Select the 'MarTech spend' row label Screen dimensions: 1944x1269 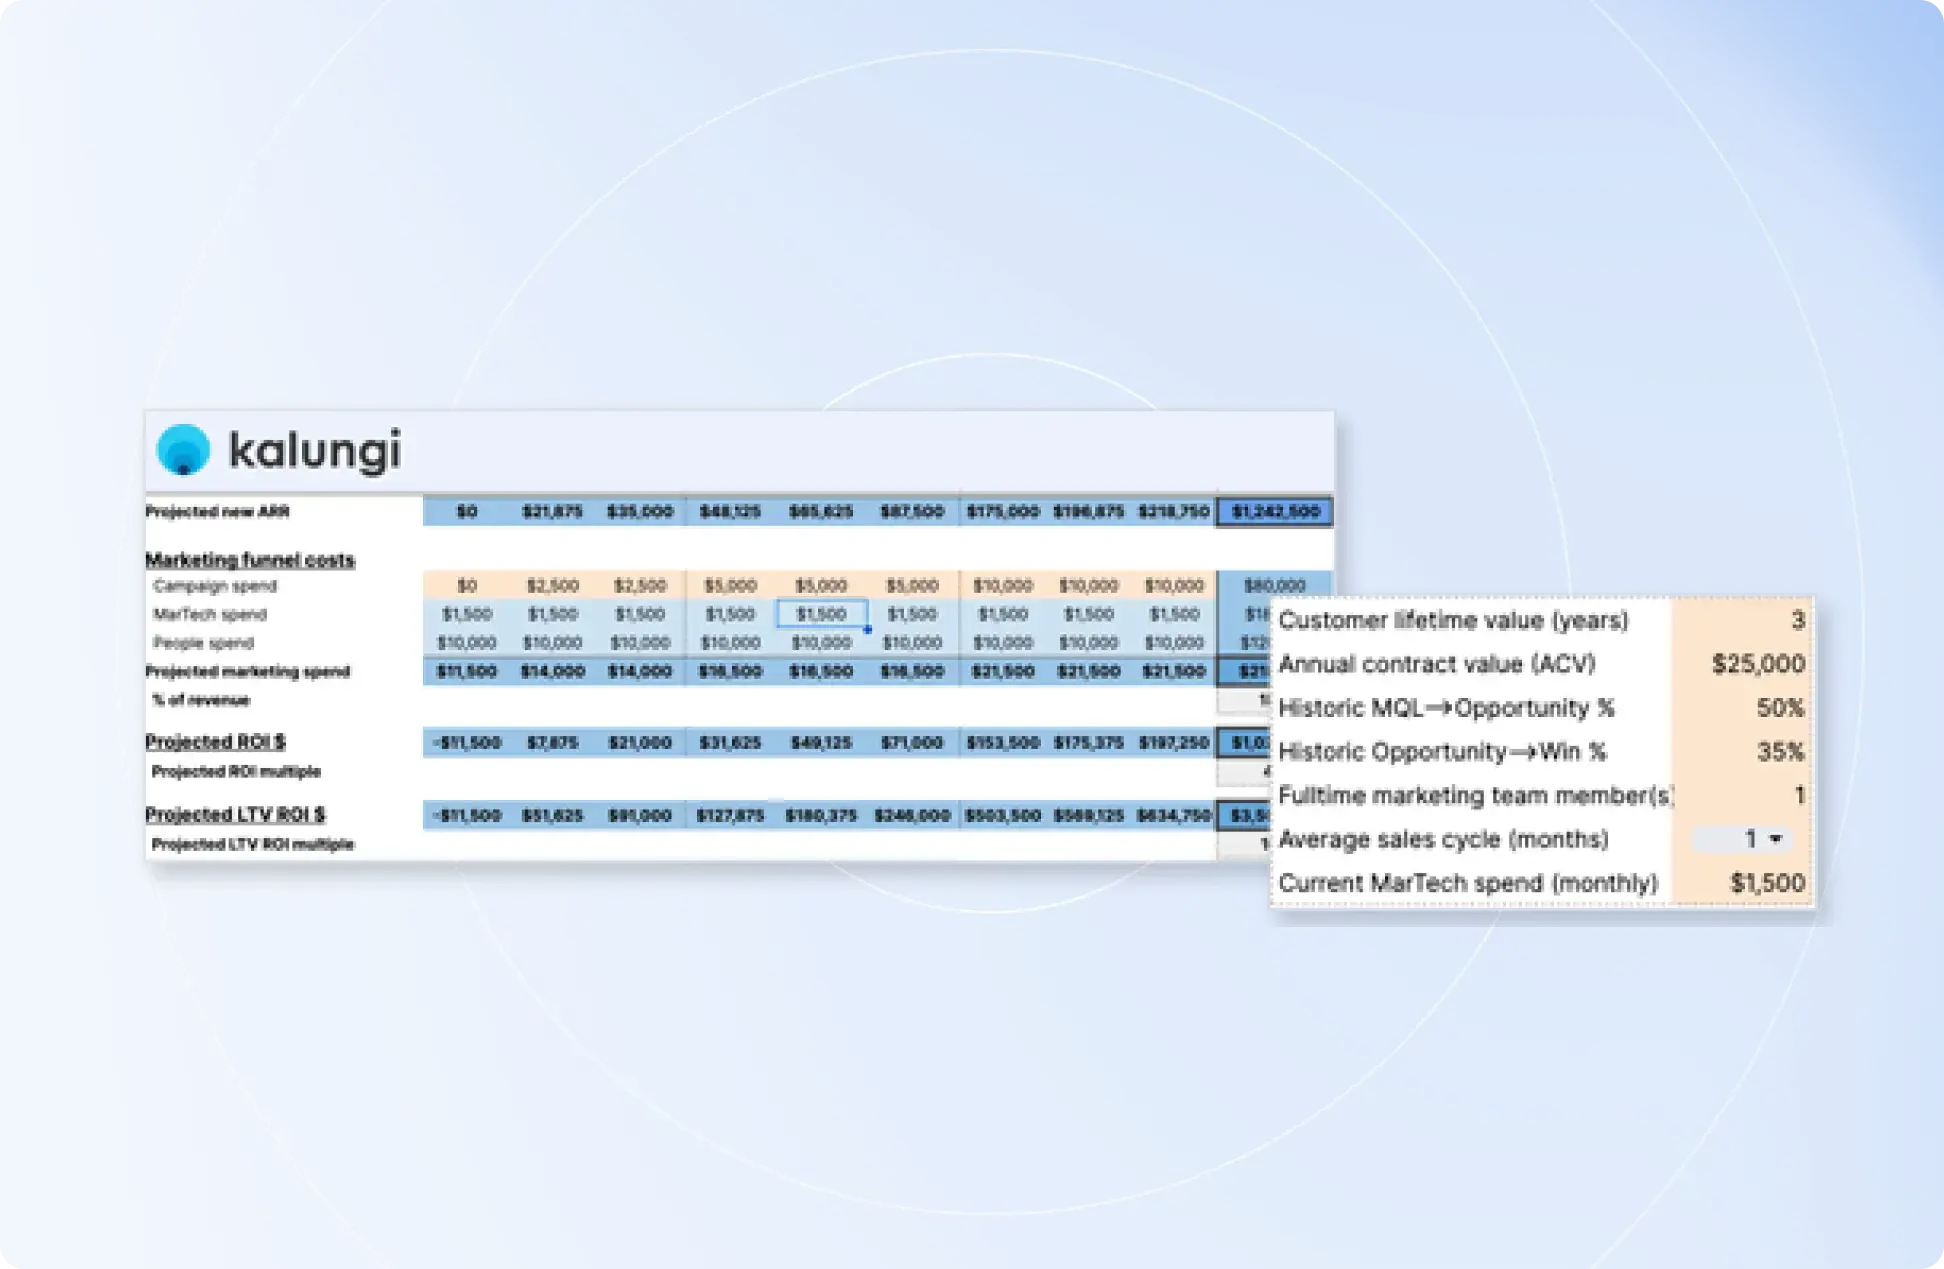(209, 614)
